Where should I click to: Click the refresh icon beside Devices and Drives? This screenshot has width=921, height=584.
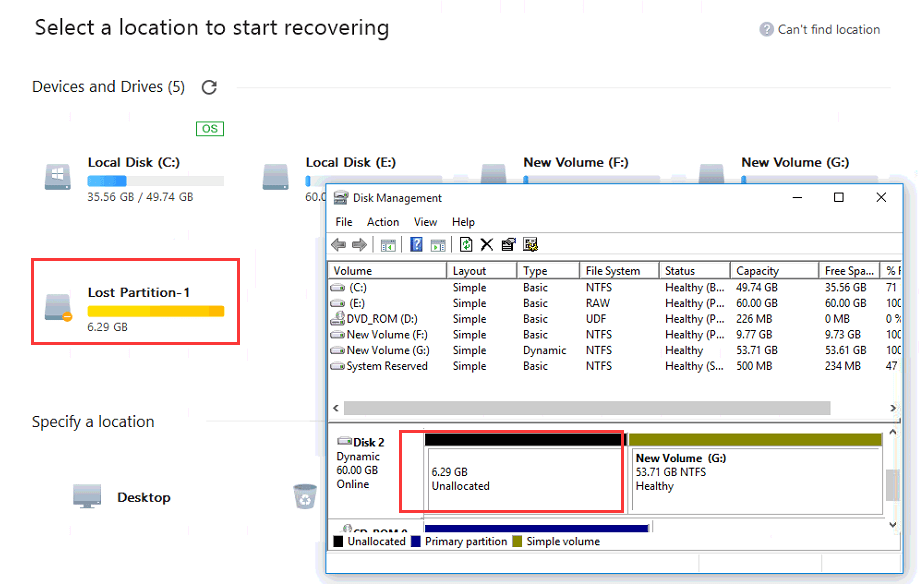coord(209,87)
